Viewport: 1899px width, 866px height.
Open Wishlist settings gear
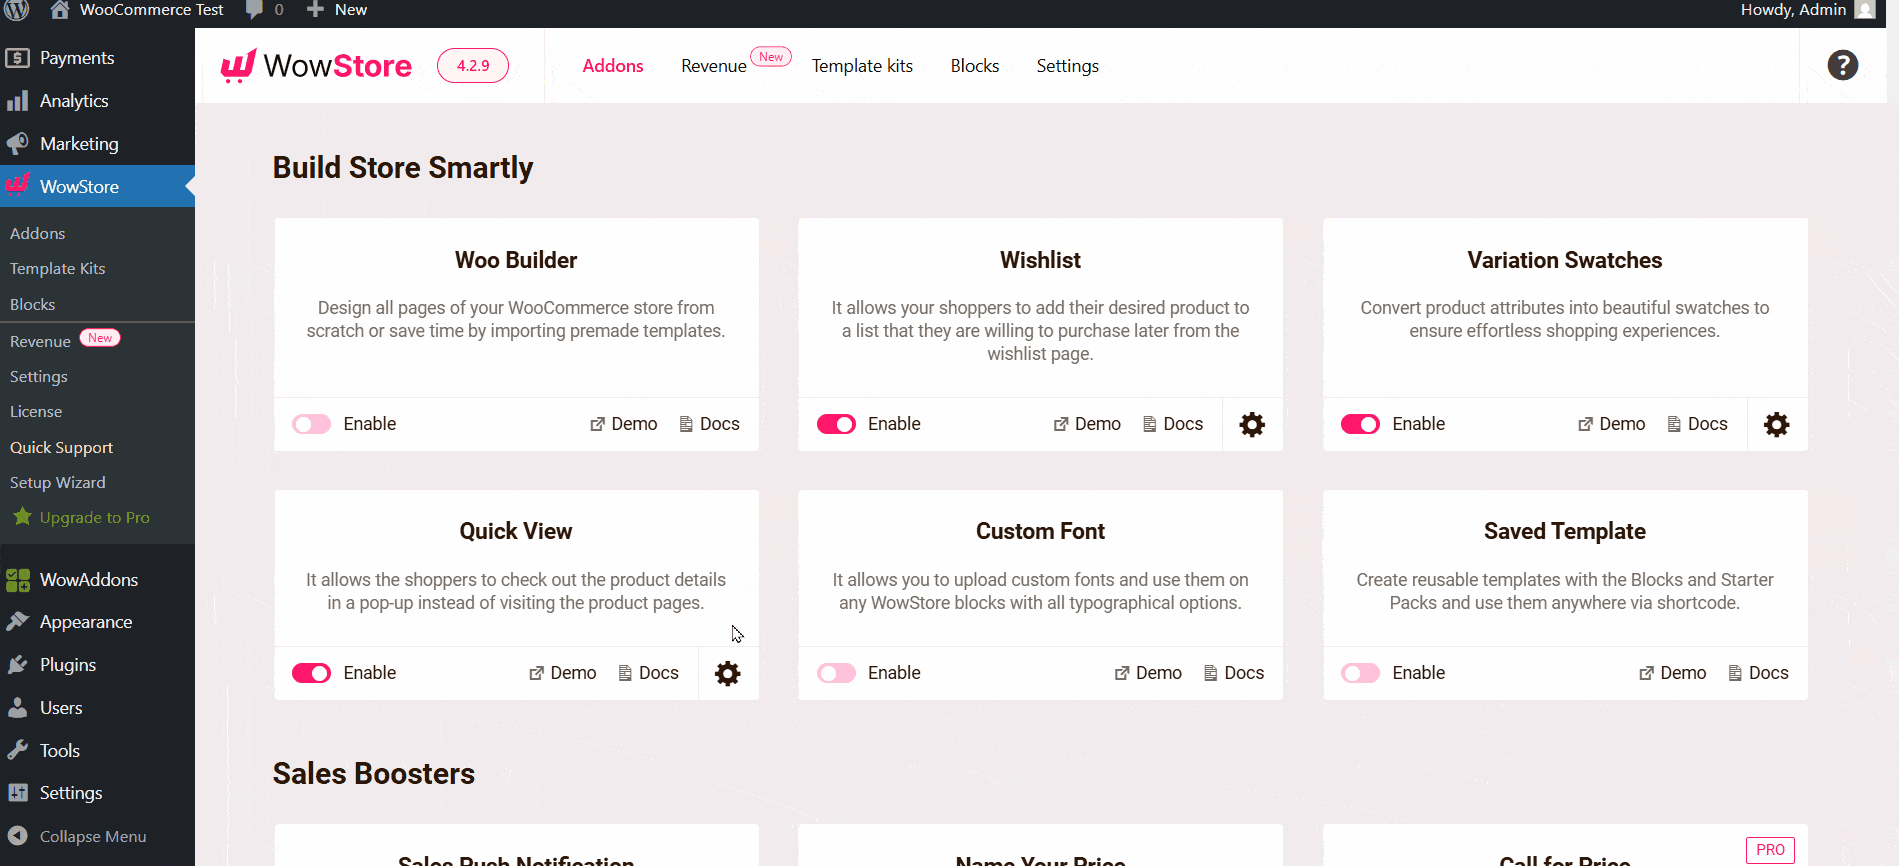(x=1252, y=424)
